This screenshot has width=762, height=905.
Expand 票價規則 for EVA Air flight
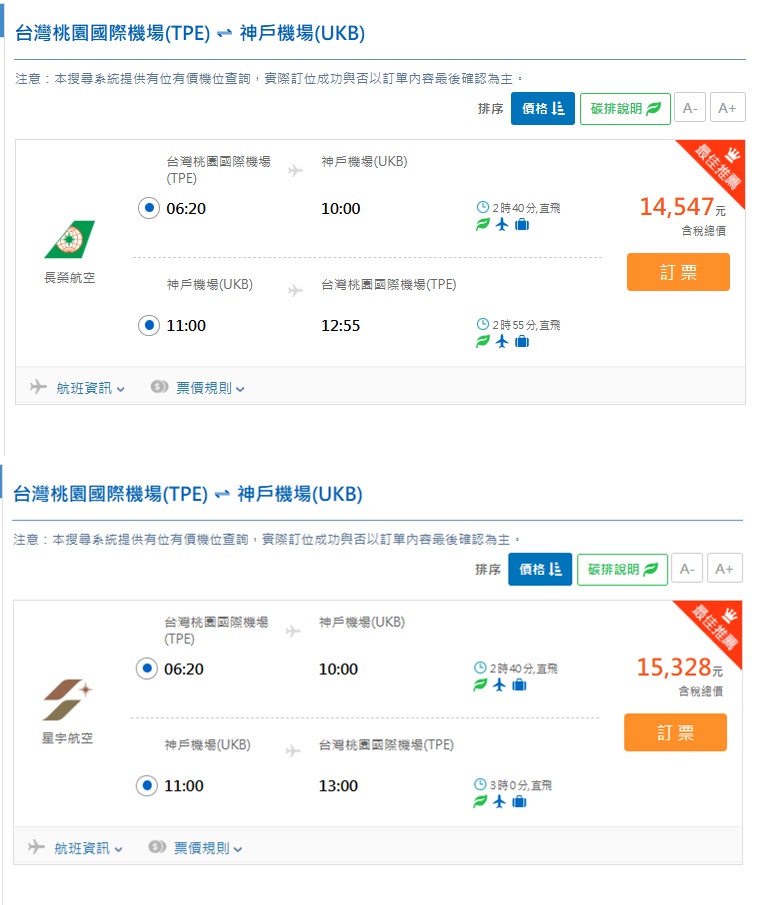point(198,387)
